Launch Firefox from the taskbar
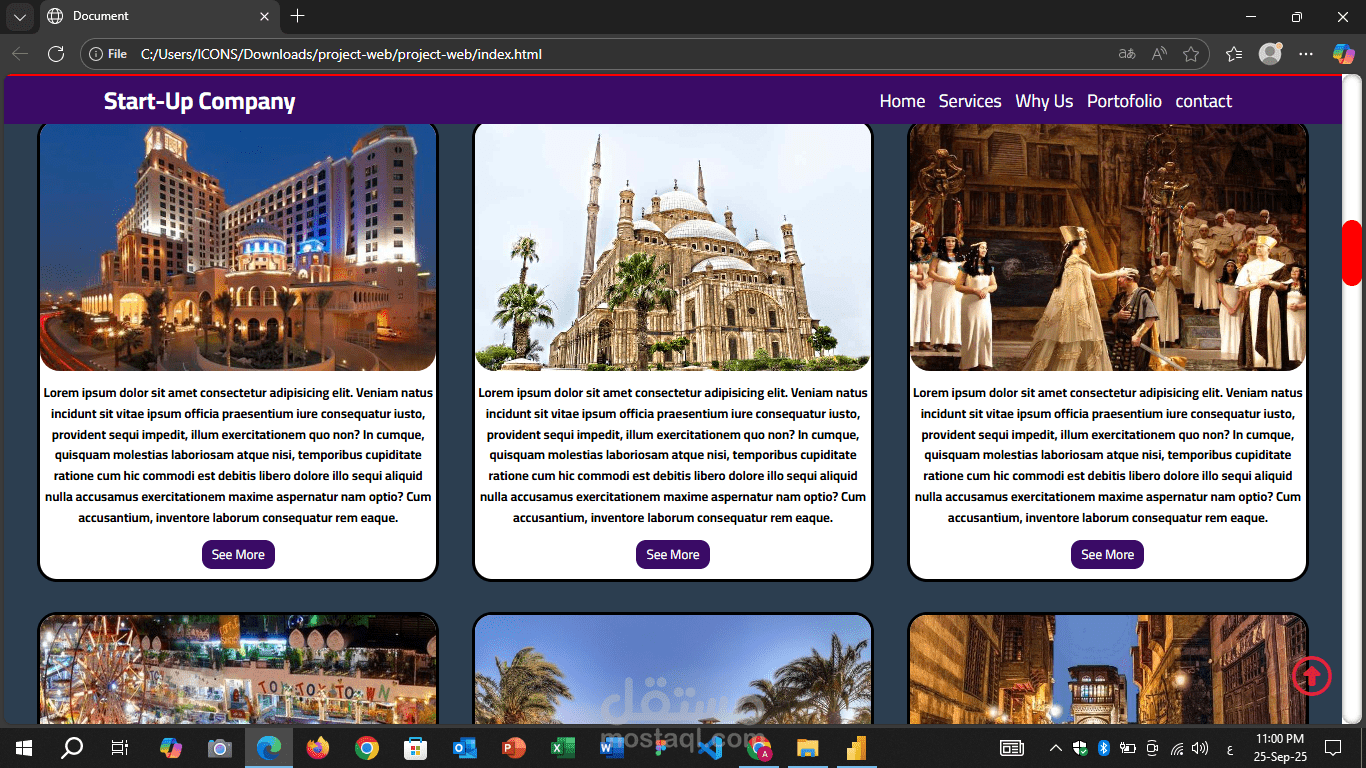The height and width of the screenshot is (768, 1366). (318, 747)
